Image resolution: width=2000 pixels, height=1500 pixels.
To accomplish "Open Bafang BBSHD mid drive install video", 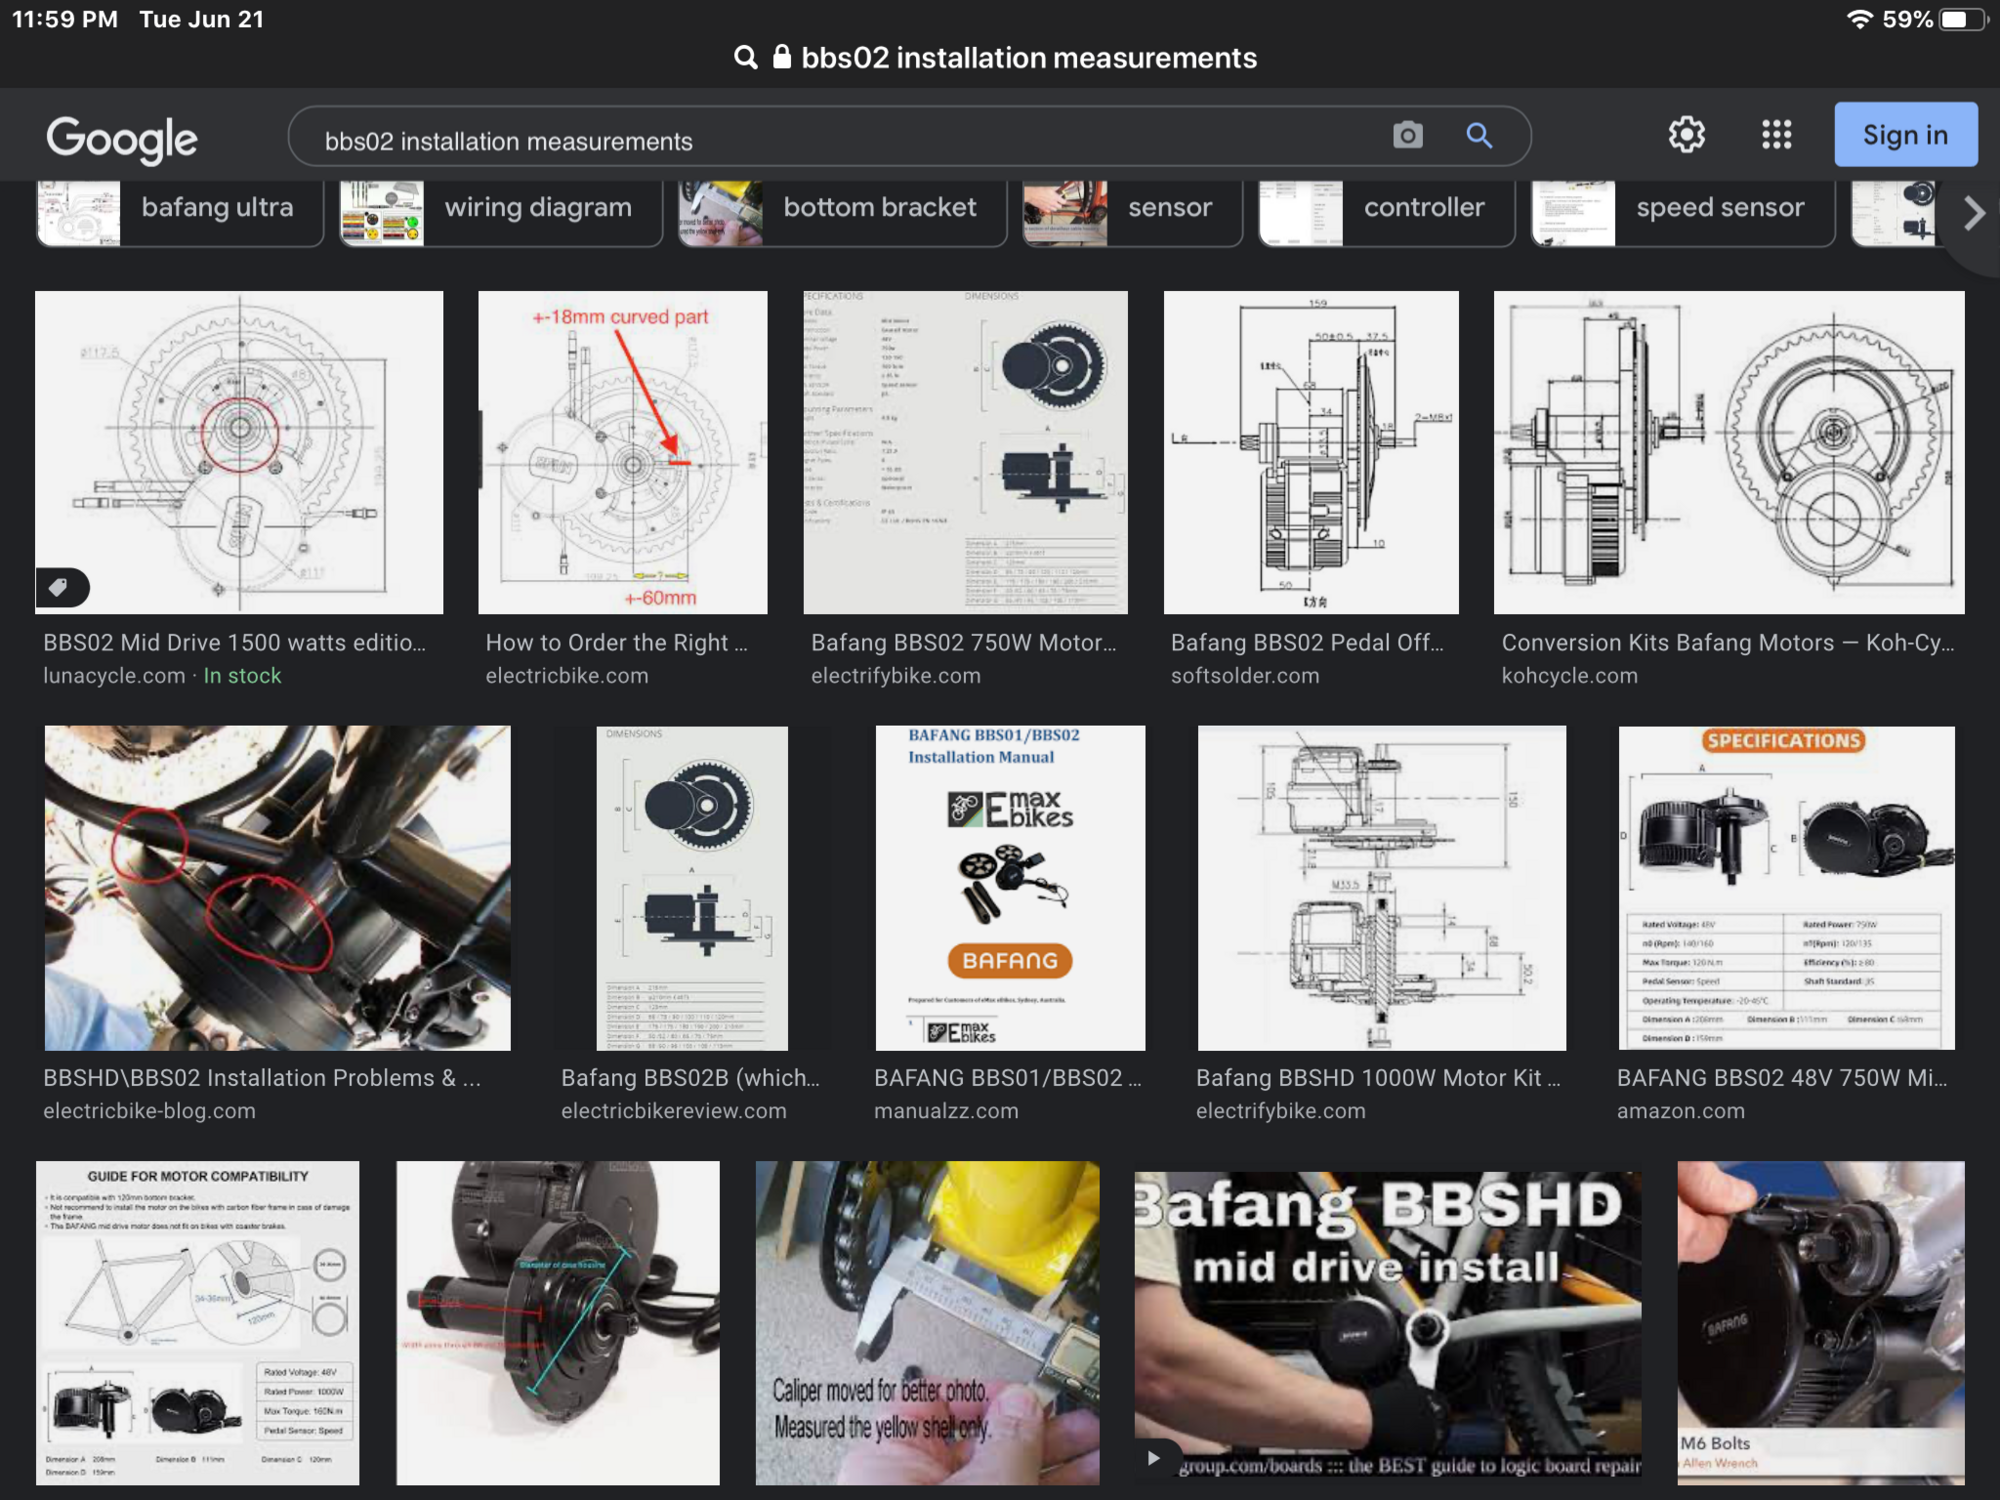I will [1387, 1322].
